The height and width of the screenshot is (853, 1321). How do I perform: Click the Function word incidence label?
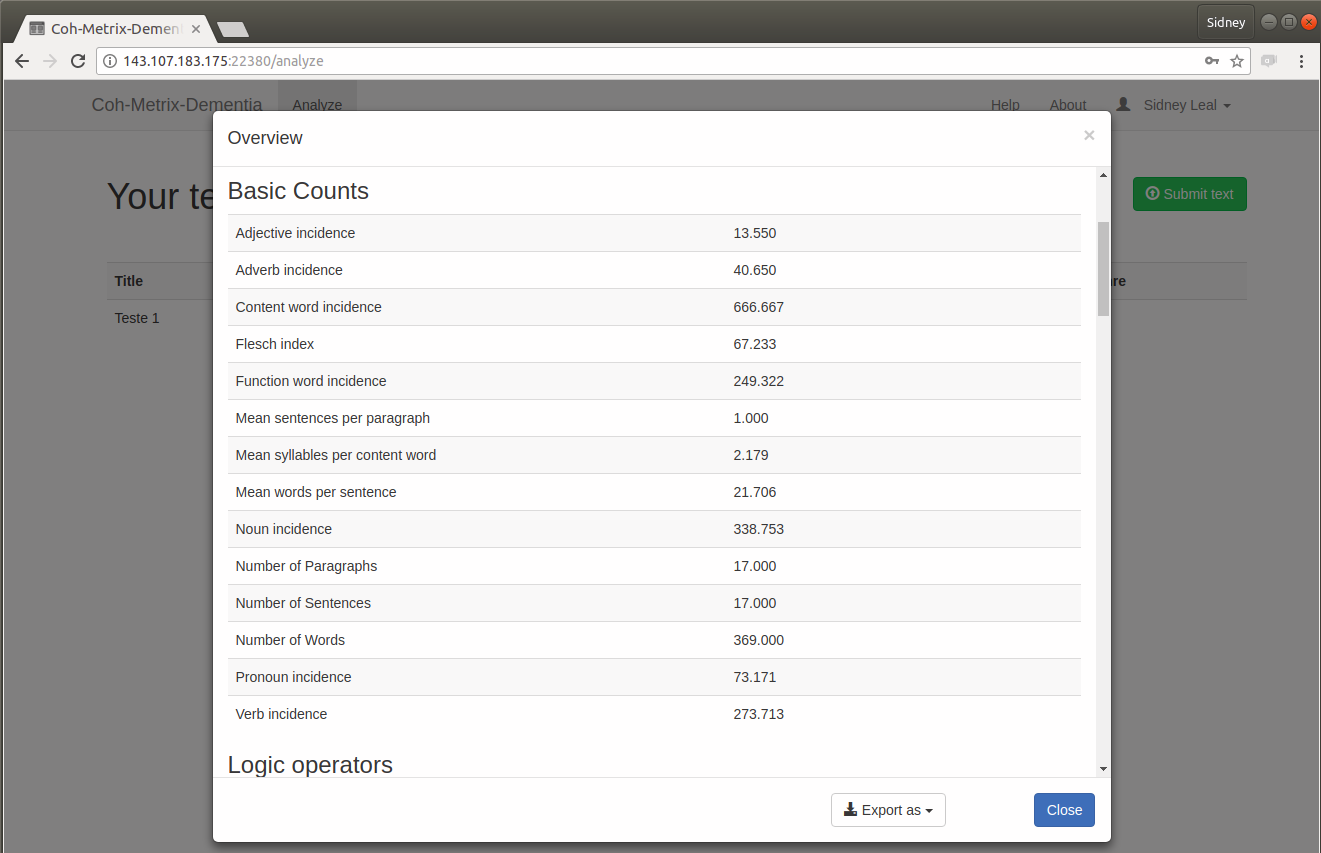pos(311,381)
